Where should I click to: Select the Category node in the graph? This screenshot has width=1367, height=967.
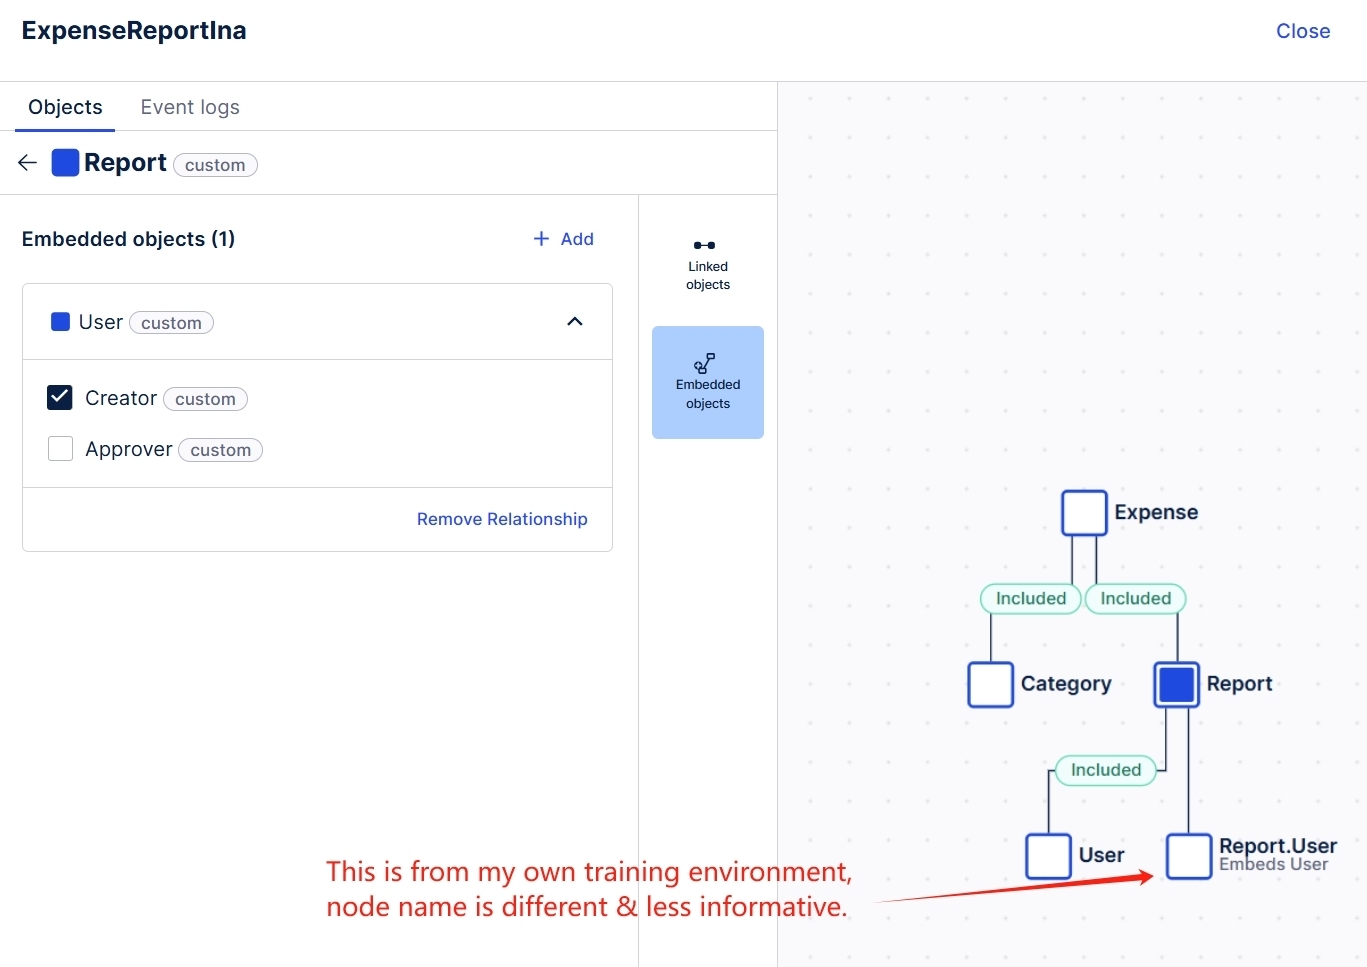[x=991, y=685]
